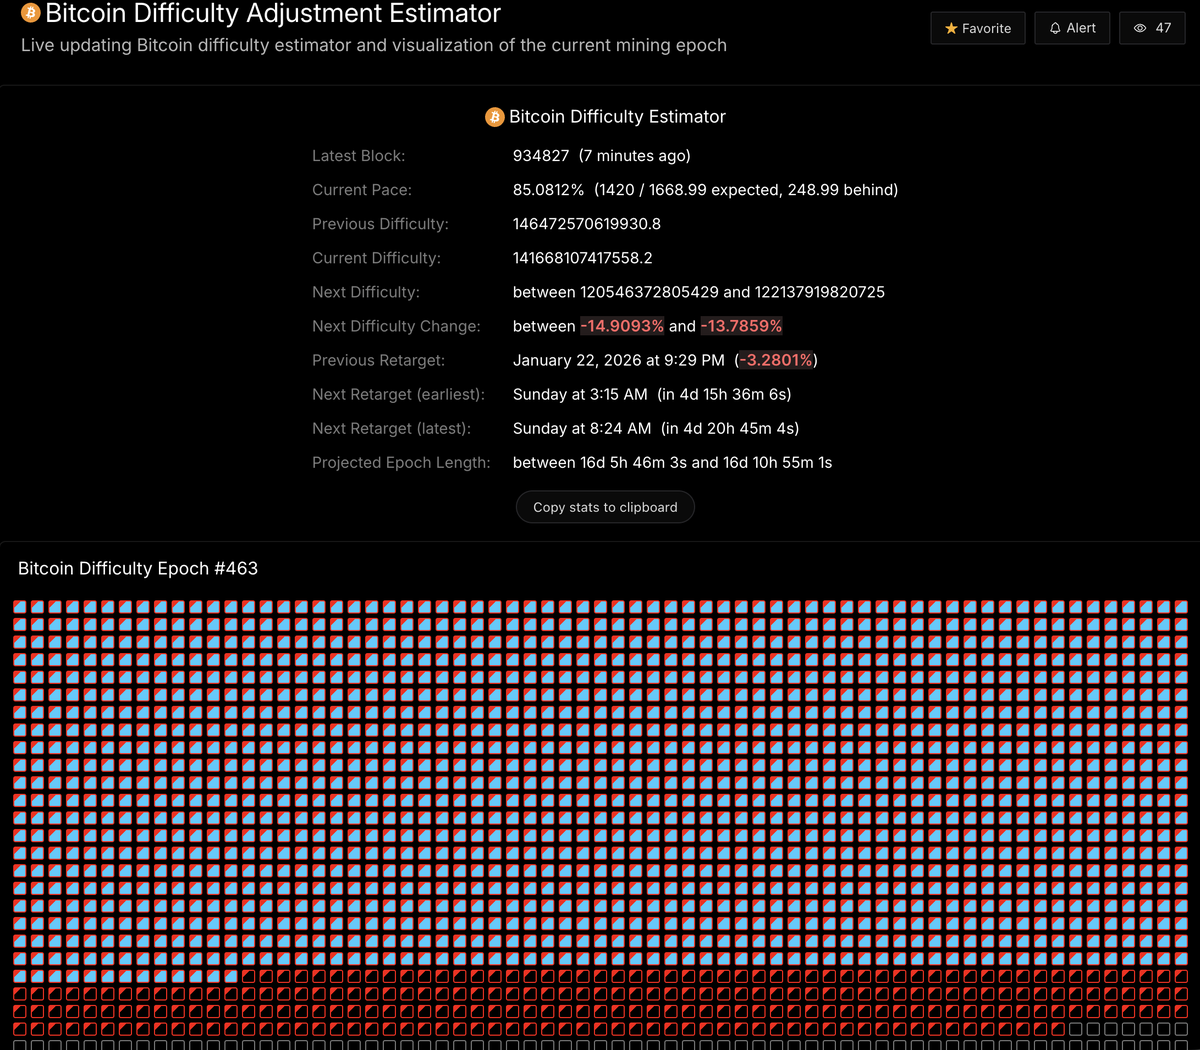This screenshot has width=1200, height=1050.
Task: Click January 22, 2026 at 9:29 PM
Action: pyautogui.click(x=619, y=360)
